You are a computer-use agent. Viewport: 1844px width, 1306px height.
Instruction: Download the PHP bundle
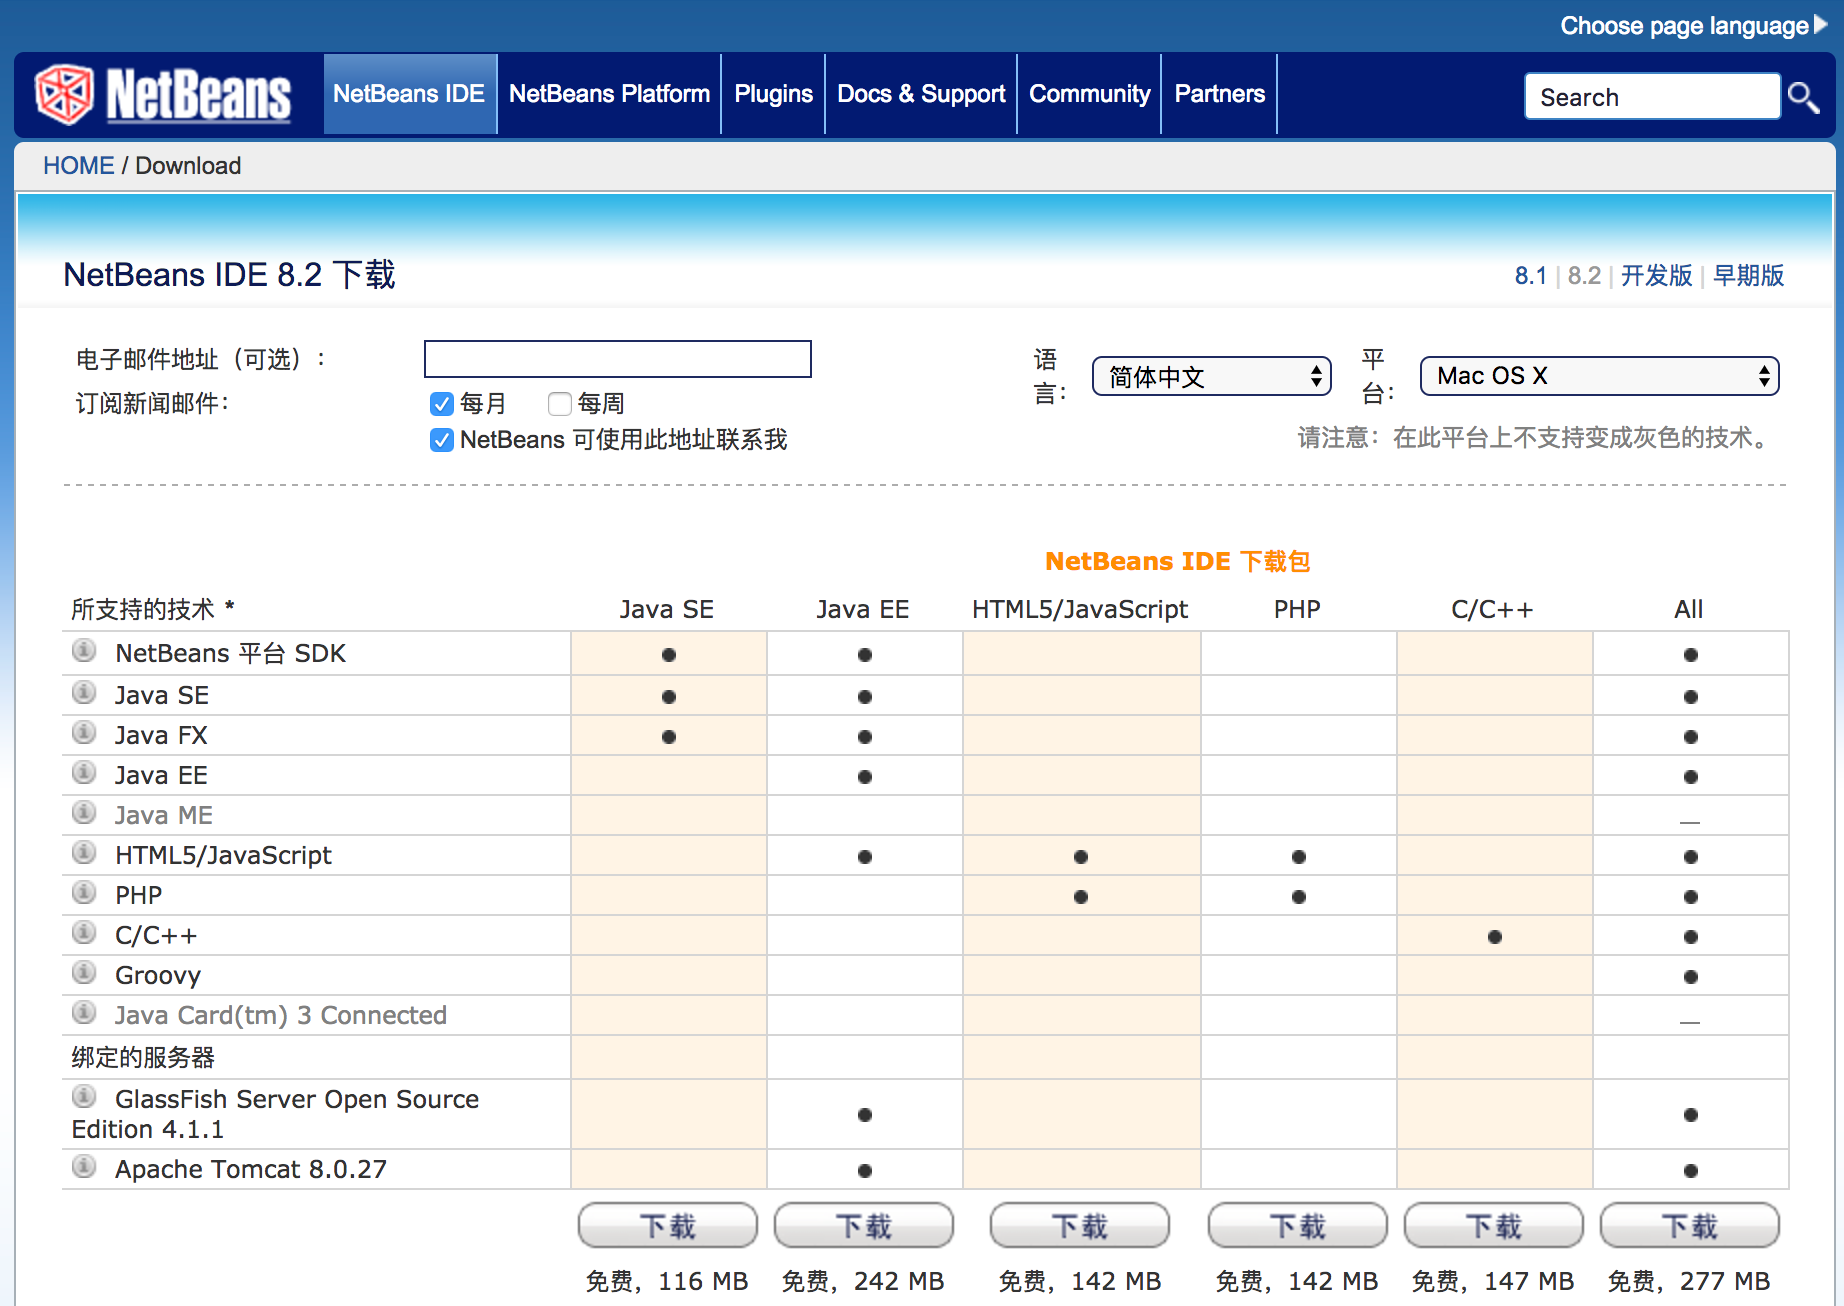coord(1298,1225)
